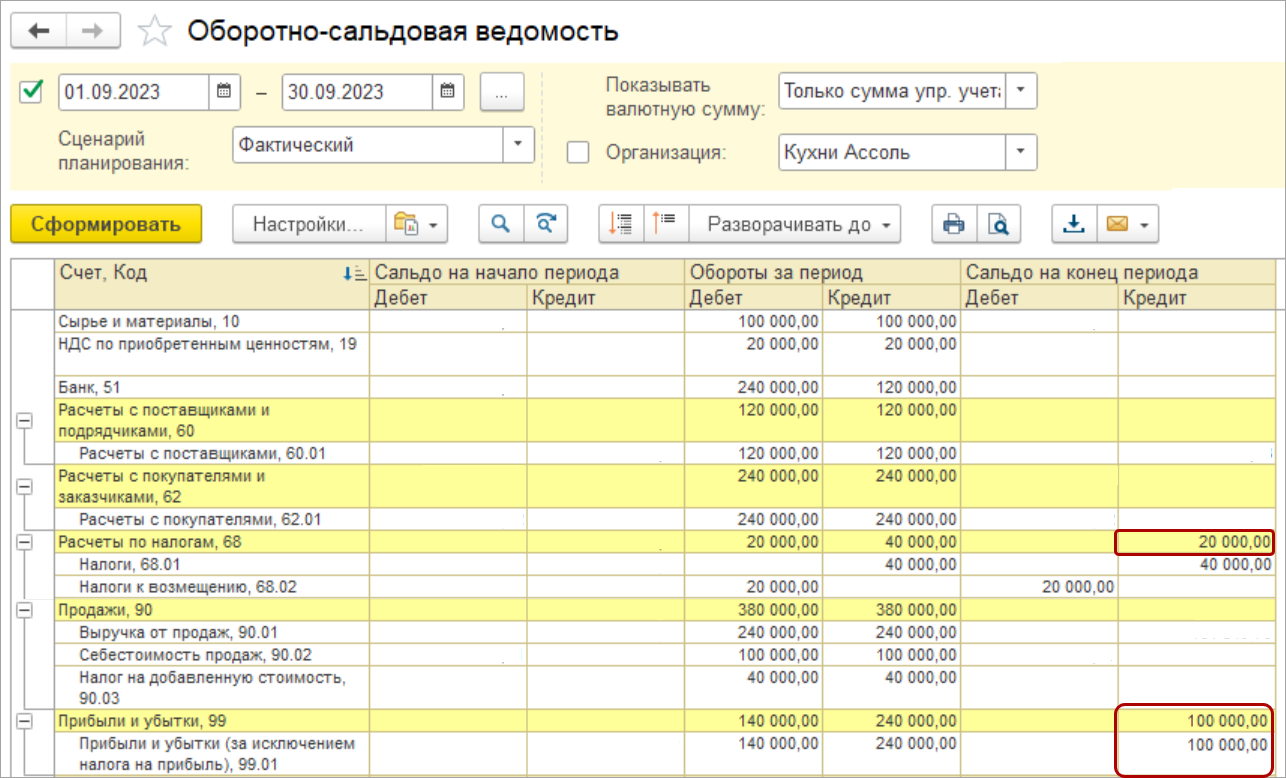Expand all groups icon
This screenshot has height=778, width=1286.
(665, 224)
